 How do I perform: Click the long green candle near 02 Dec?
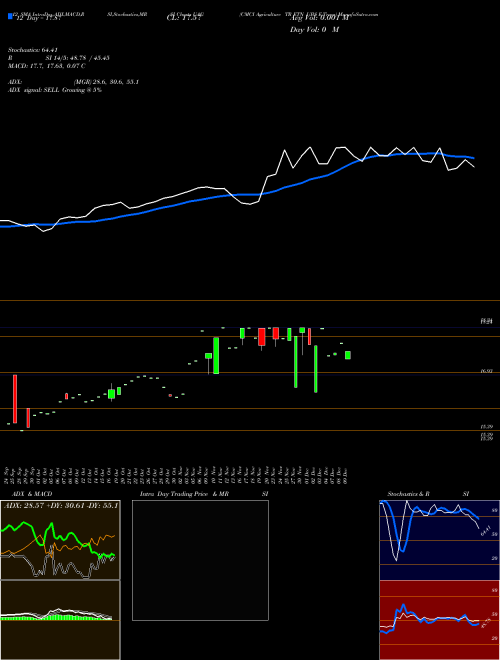(x=316, y=369)
